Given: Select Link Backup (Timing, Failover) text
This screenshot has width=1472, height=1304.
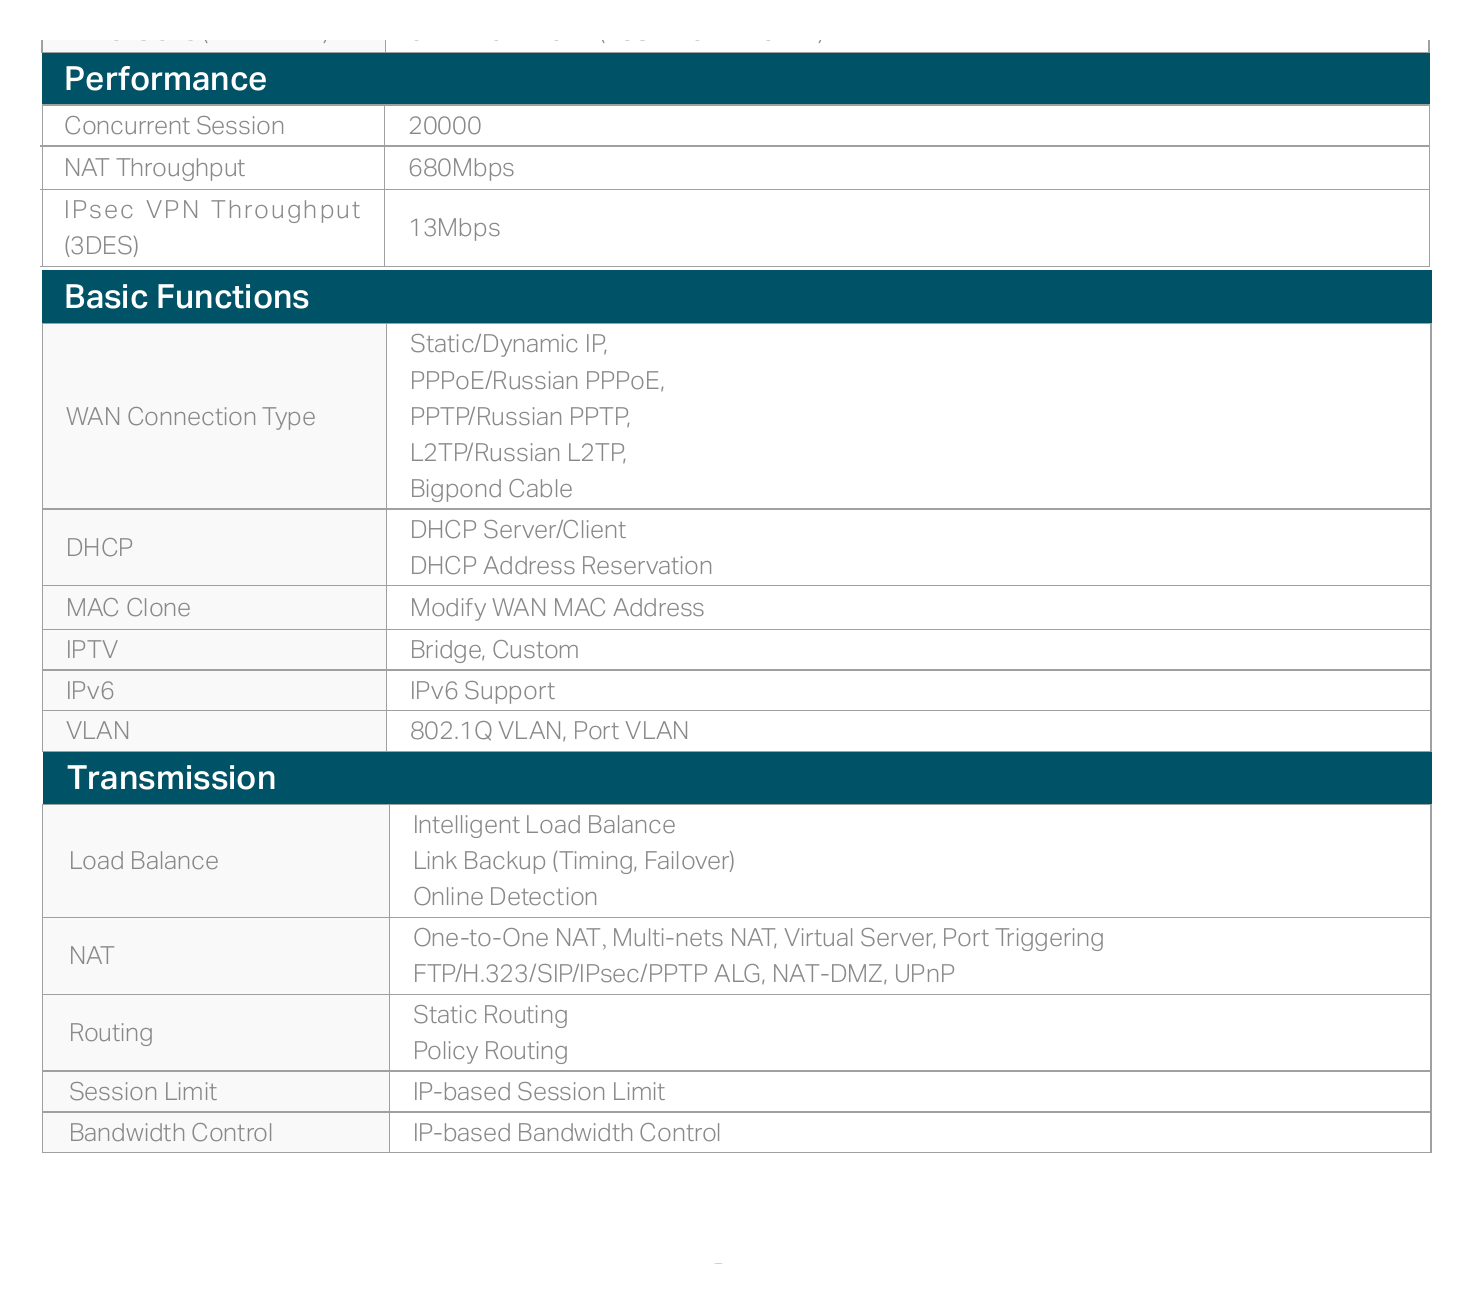Looking at the screenshot, I should [574, 861].
